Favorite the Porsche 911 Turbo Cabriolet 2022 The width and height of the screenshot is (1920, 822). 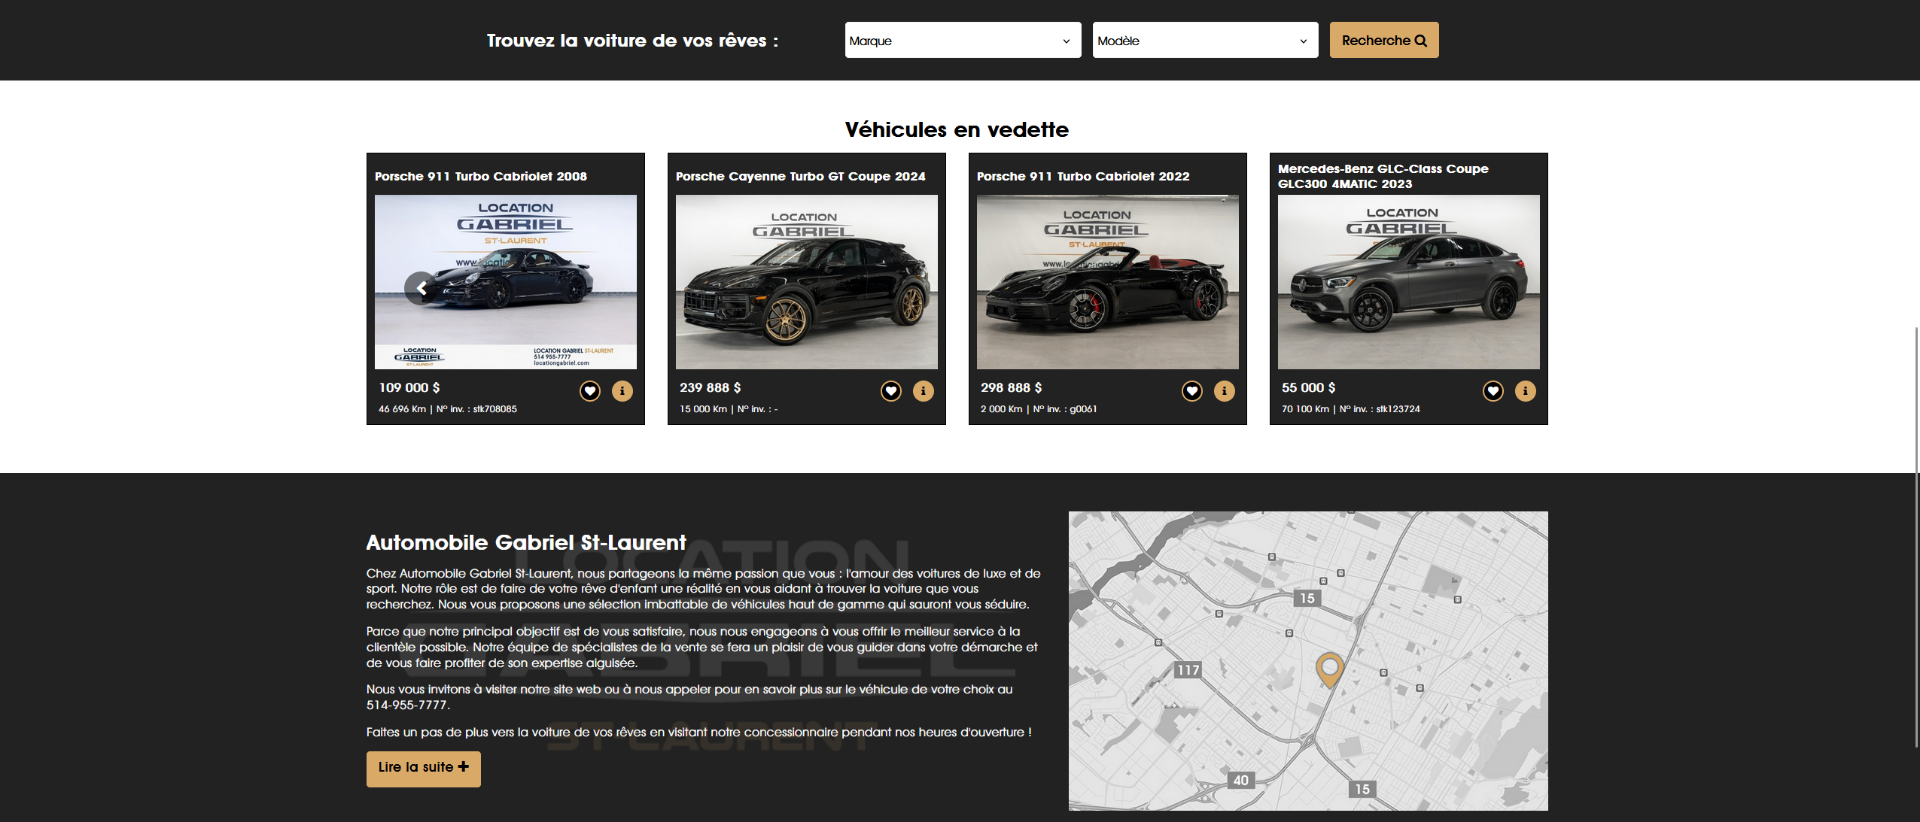[x=1192, y=391]
